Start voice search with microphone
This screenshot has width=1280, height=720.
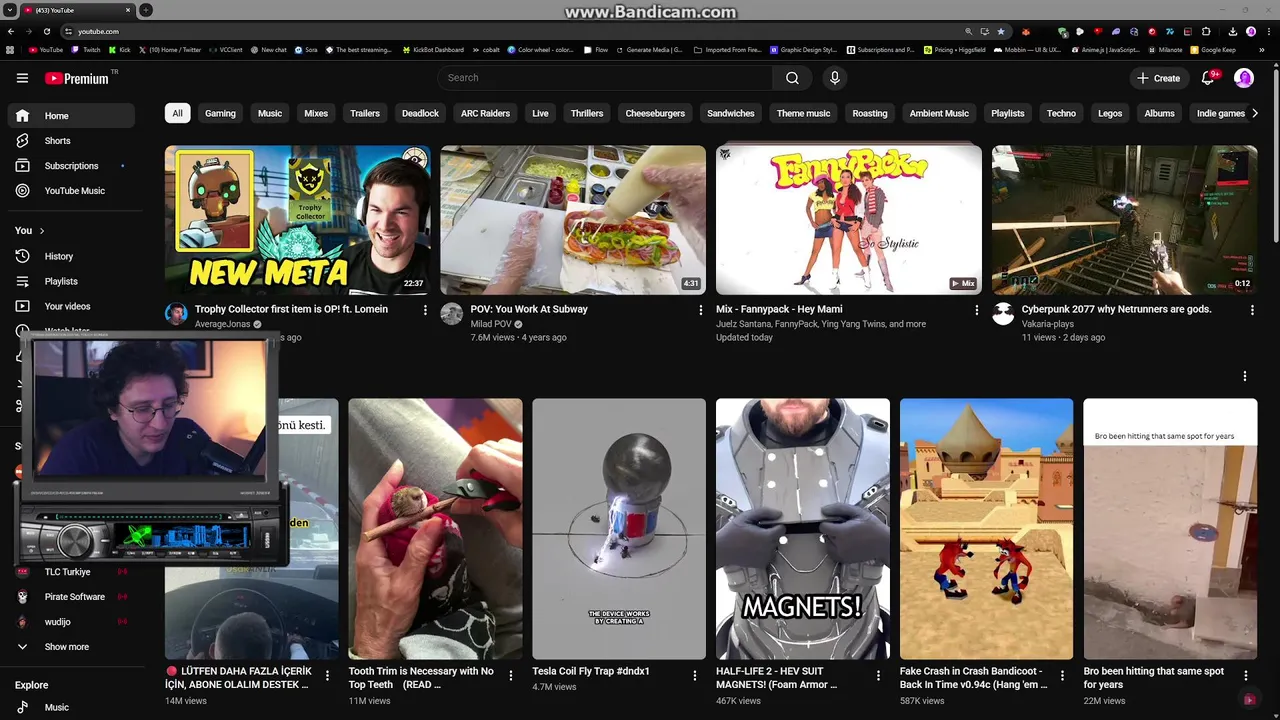pyautogui.click(x=835, y=78)
